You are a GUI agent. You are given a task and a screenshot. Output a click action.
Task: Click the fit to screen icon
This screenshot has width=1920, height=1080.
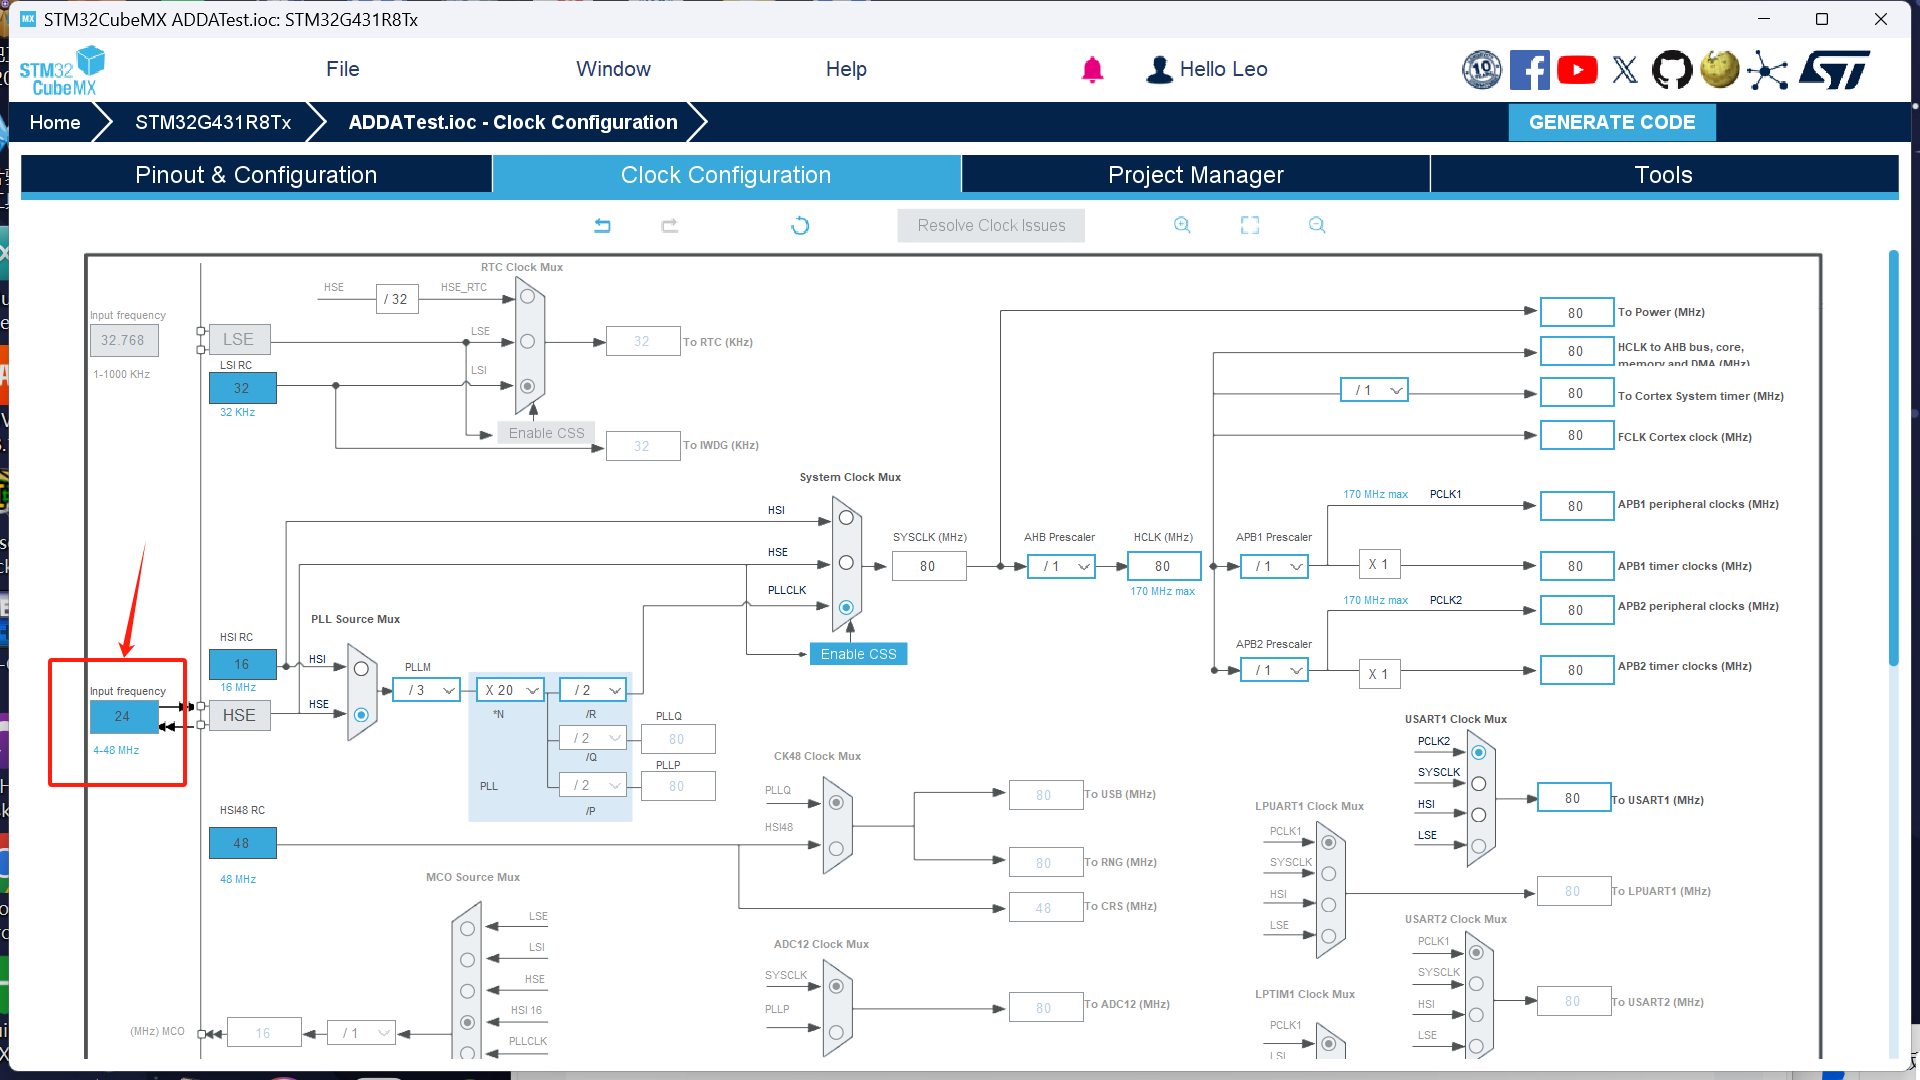click(1250, 225)
